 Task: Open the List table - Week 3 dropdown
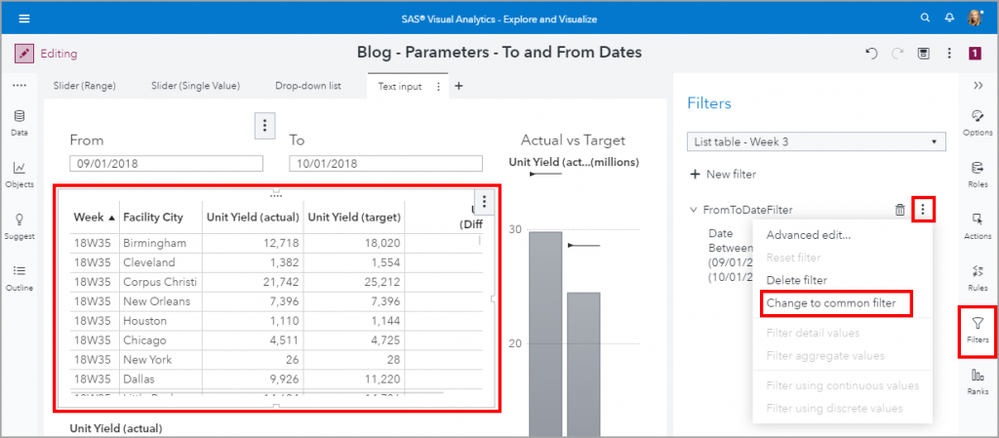pyautogui.click(x=816, y=142)
